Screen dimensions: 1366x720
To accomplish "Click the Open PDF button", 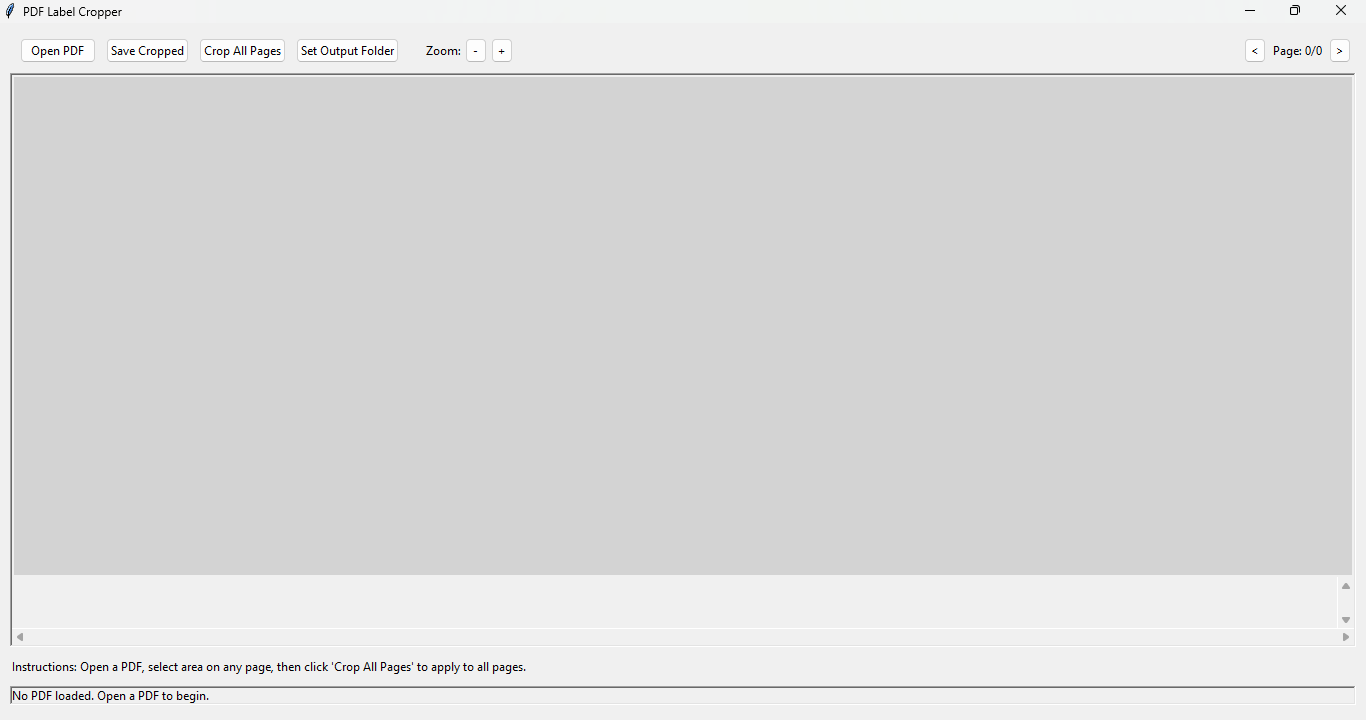I will coord(58,51).
